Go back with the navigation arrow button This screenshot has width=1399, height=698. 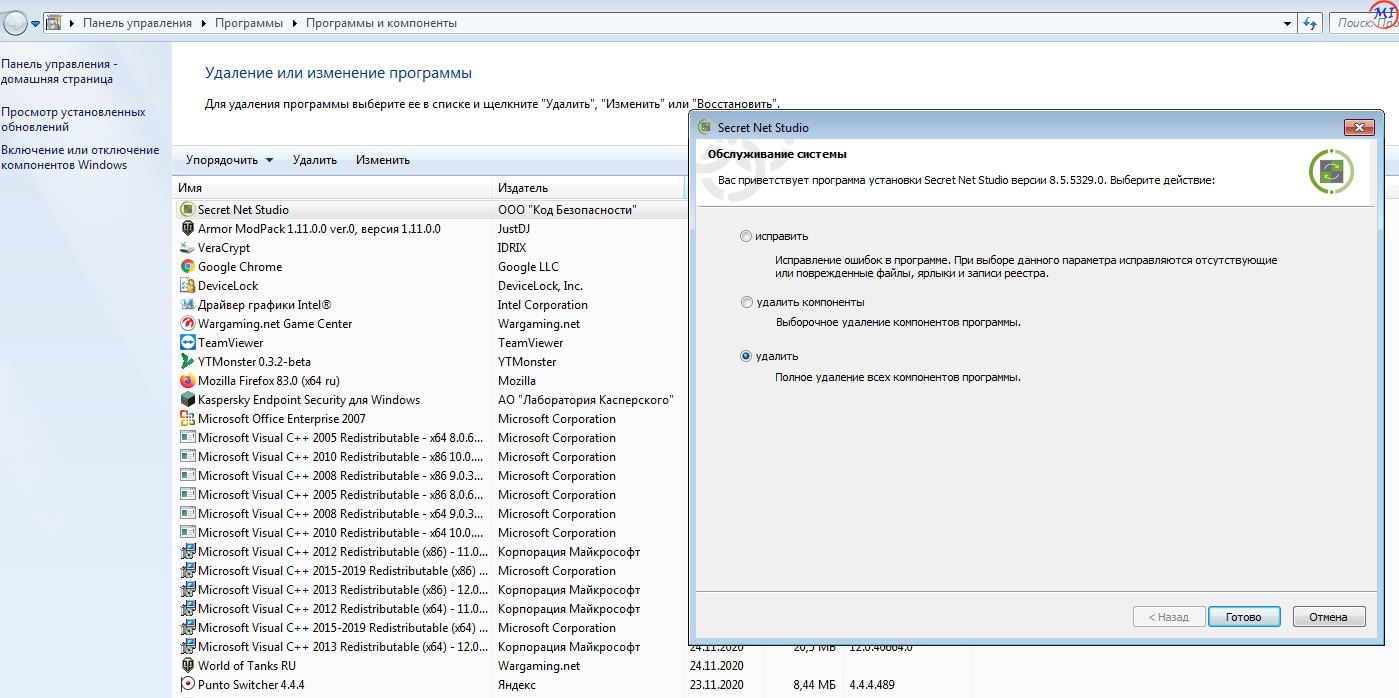(14, 22)
